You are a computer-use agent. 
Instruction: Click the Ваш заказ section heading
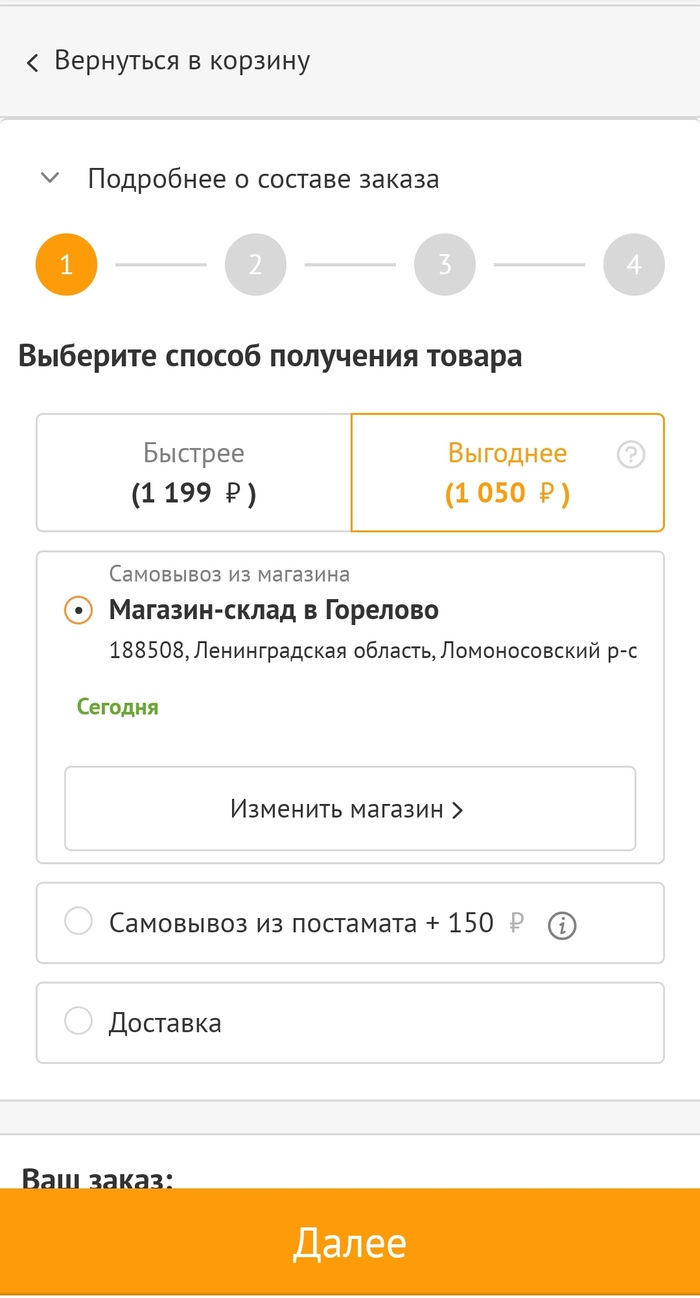[x=98, y=1177]
